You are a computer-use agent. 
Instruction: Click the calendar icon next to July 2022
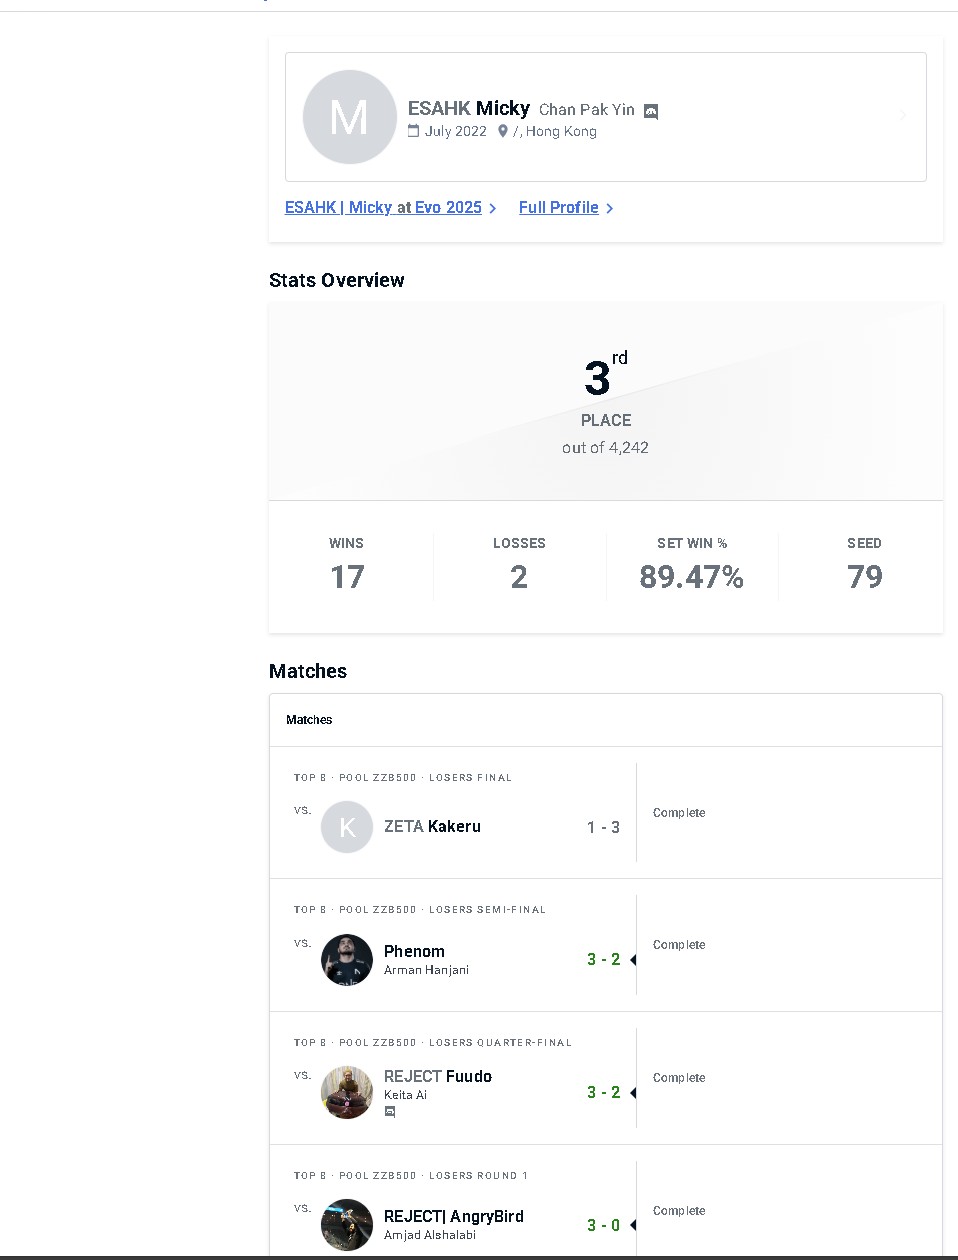(413, 131)
